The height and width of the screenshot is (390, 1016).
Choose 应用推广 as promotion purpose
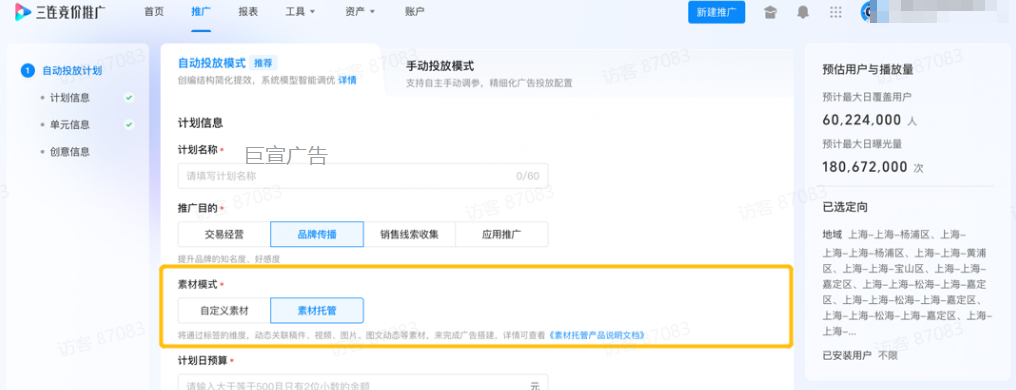(502, 234)
